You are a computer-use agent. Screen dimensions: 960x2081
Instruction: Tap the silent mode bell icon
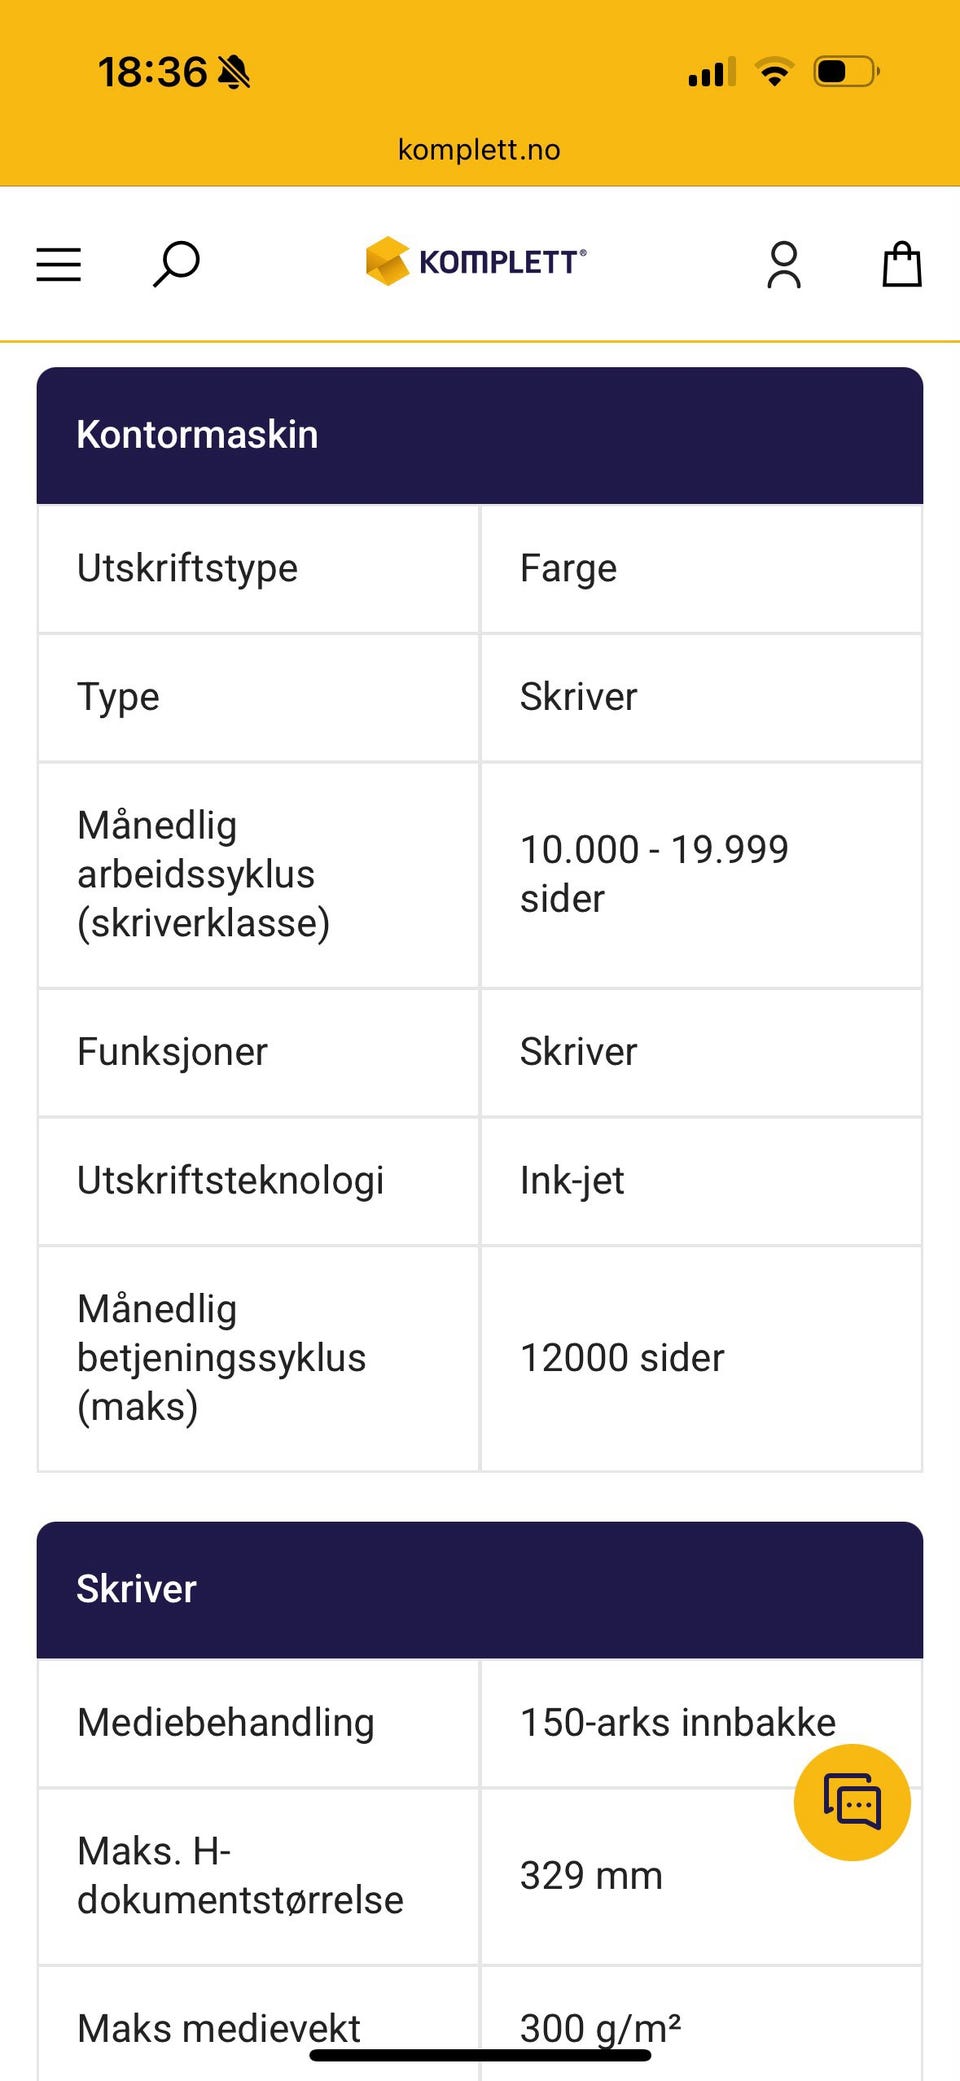pos(234,72)
